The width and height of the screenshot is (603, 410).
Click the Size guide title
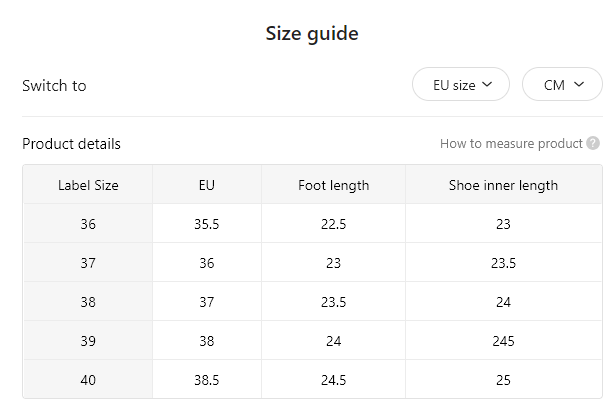312,33
